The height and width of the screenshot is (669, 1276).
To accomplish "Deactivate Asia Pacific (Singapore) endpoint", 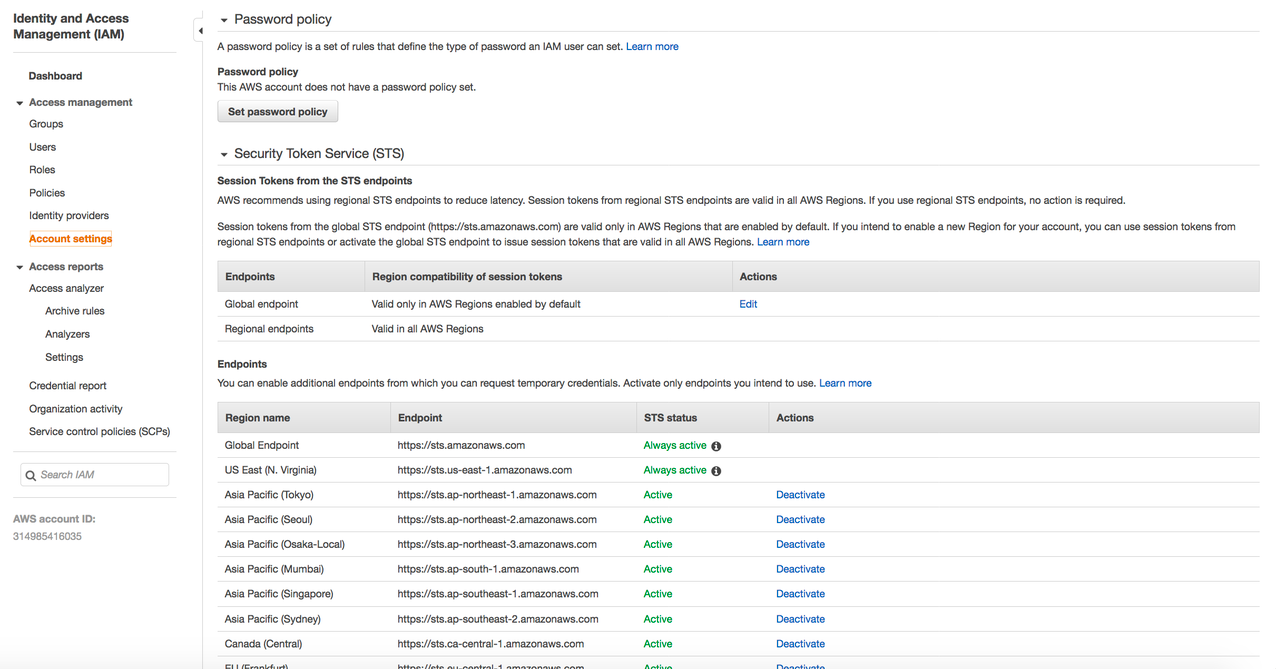I will (800, 594).
